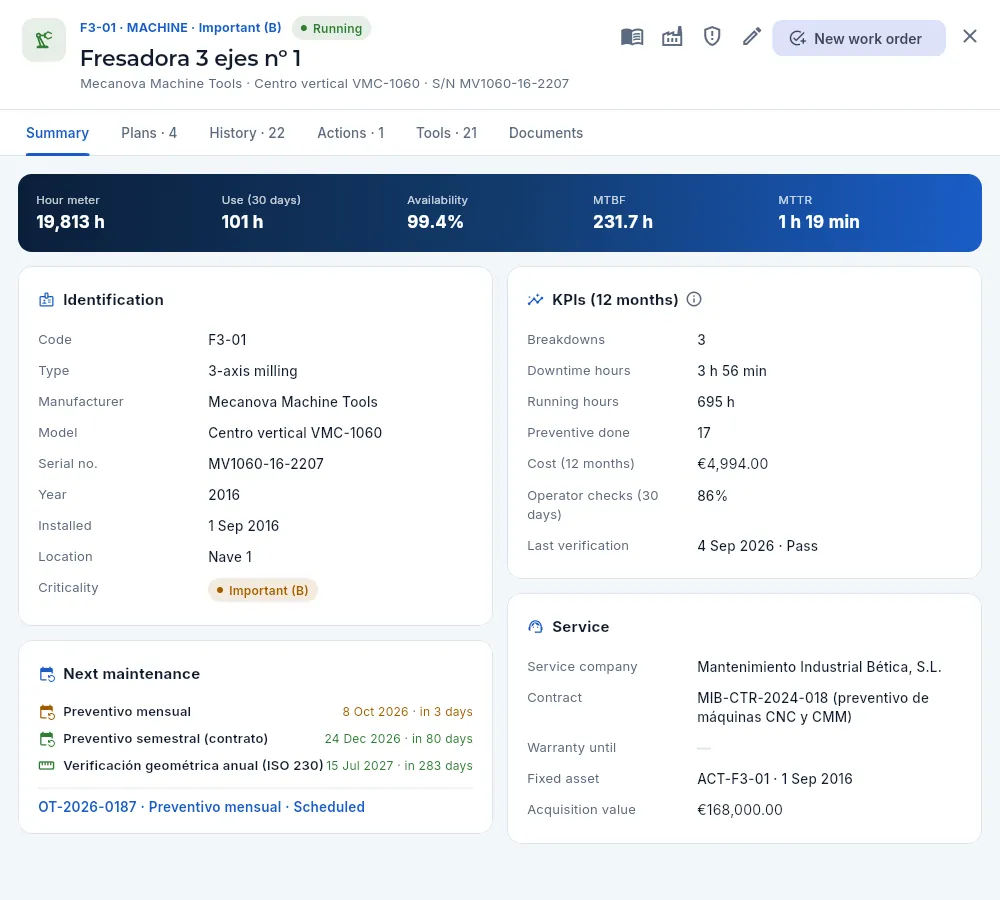Click the location value "Nave 1"
1000x900 pixels.
click(230, 557)
